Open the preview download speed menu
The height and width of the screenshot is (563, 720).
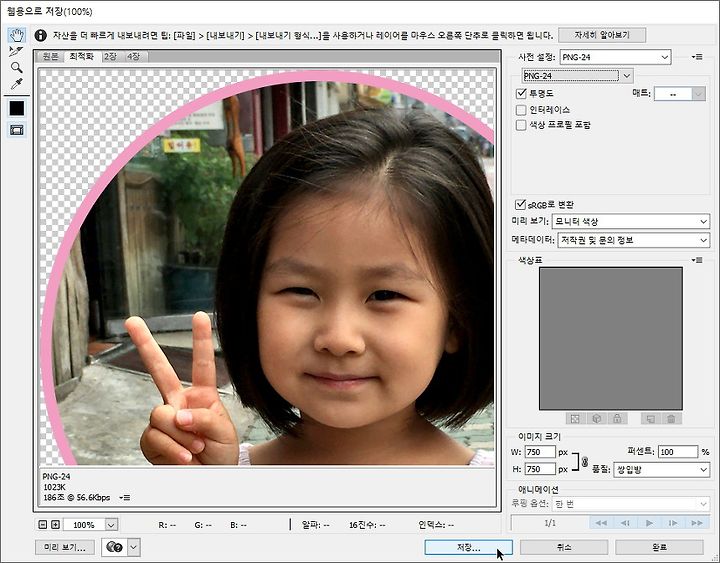pos(124,498)
